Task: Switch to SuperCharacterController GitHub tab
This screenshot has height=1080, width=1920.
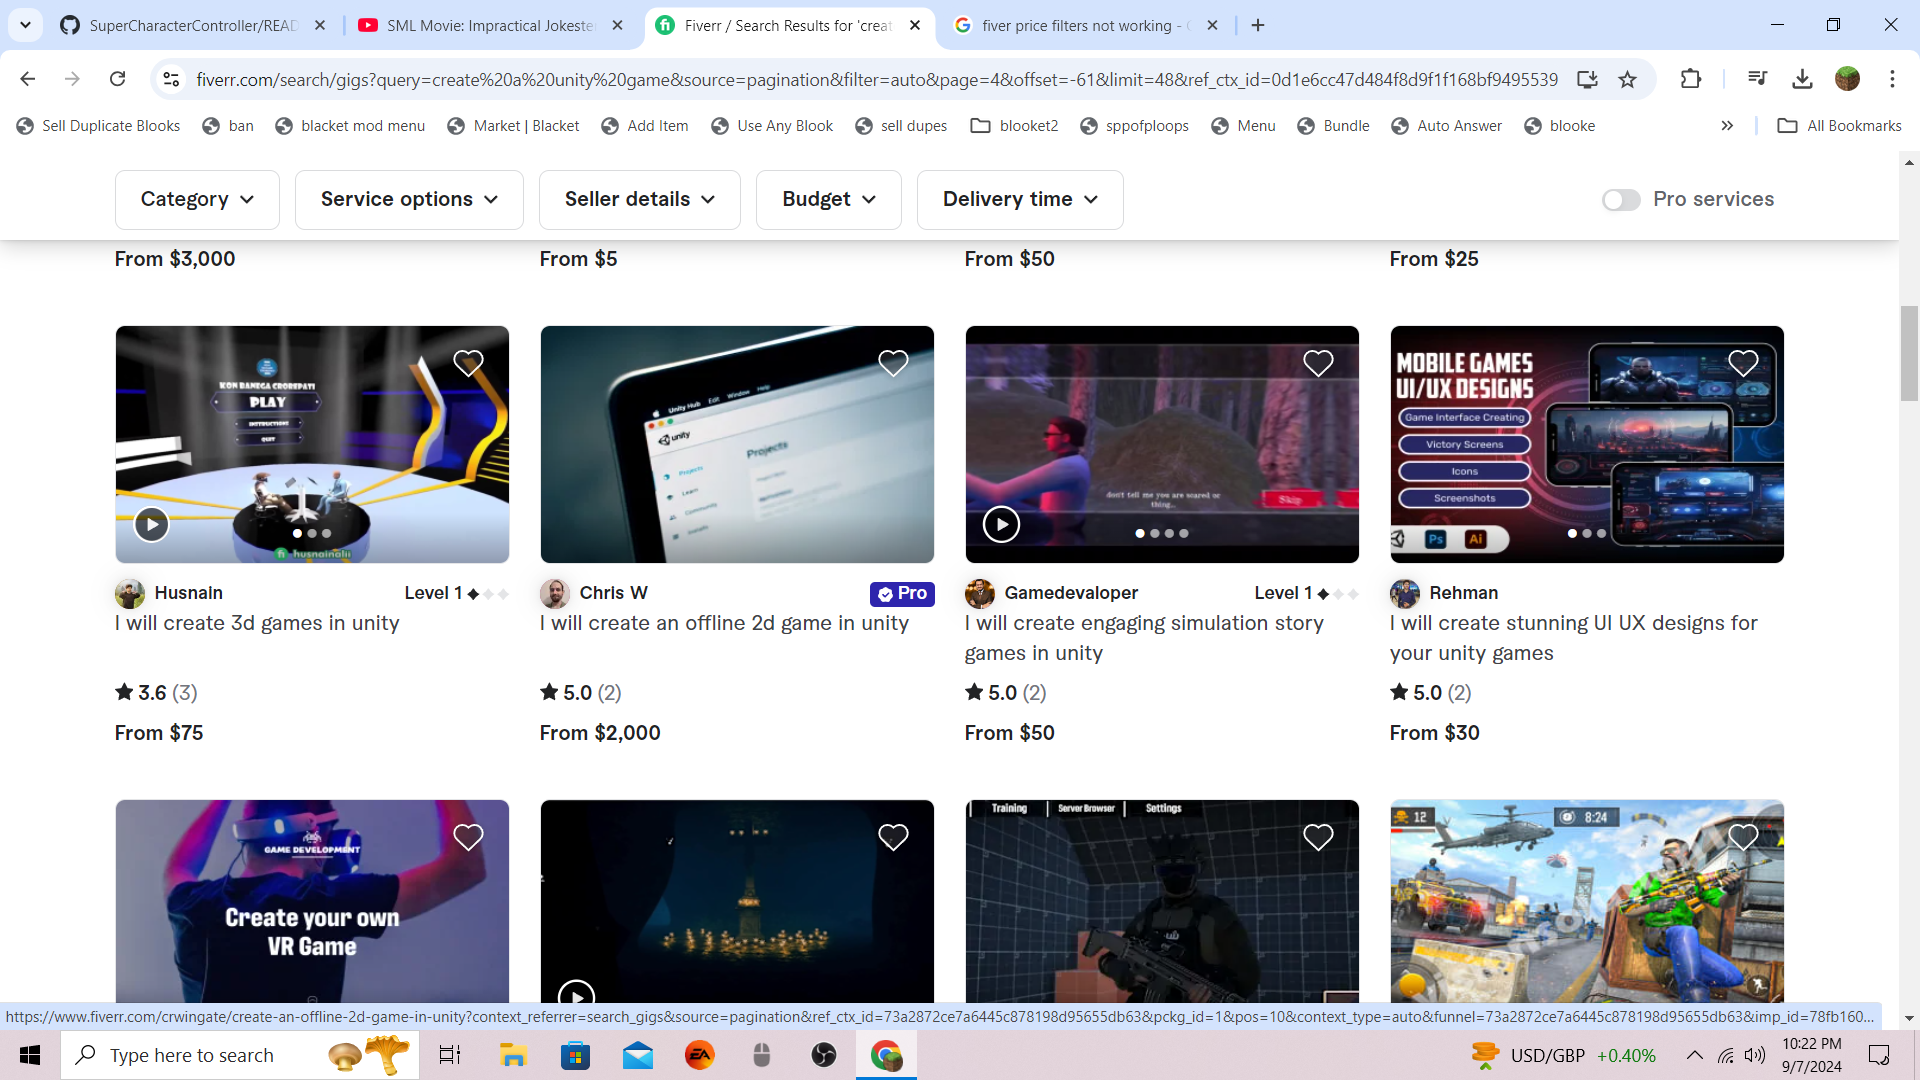Action: (x=192, y=25)
